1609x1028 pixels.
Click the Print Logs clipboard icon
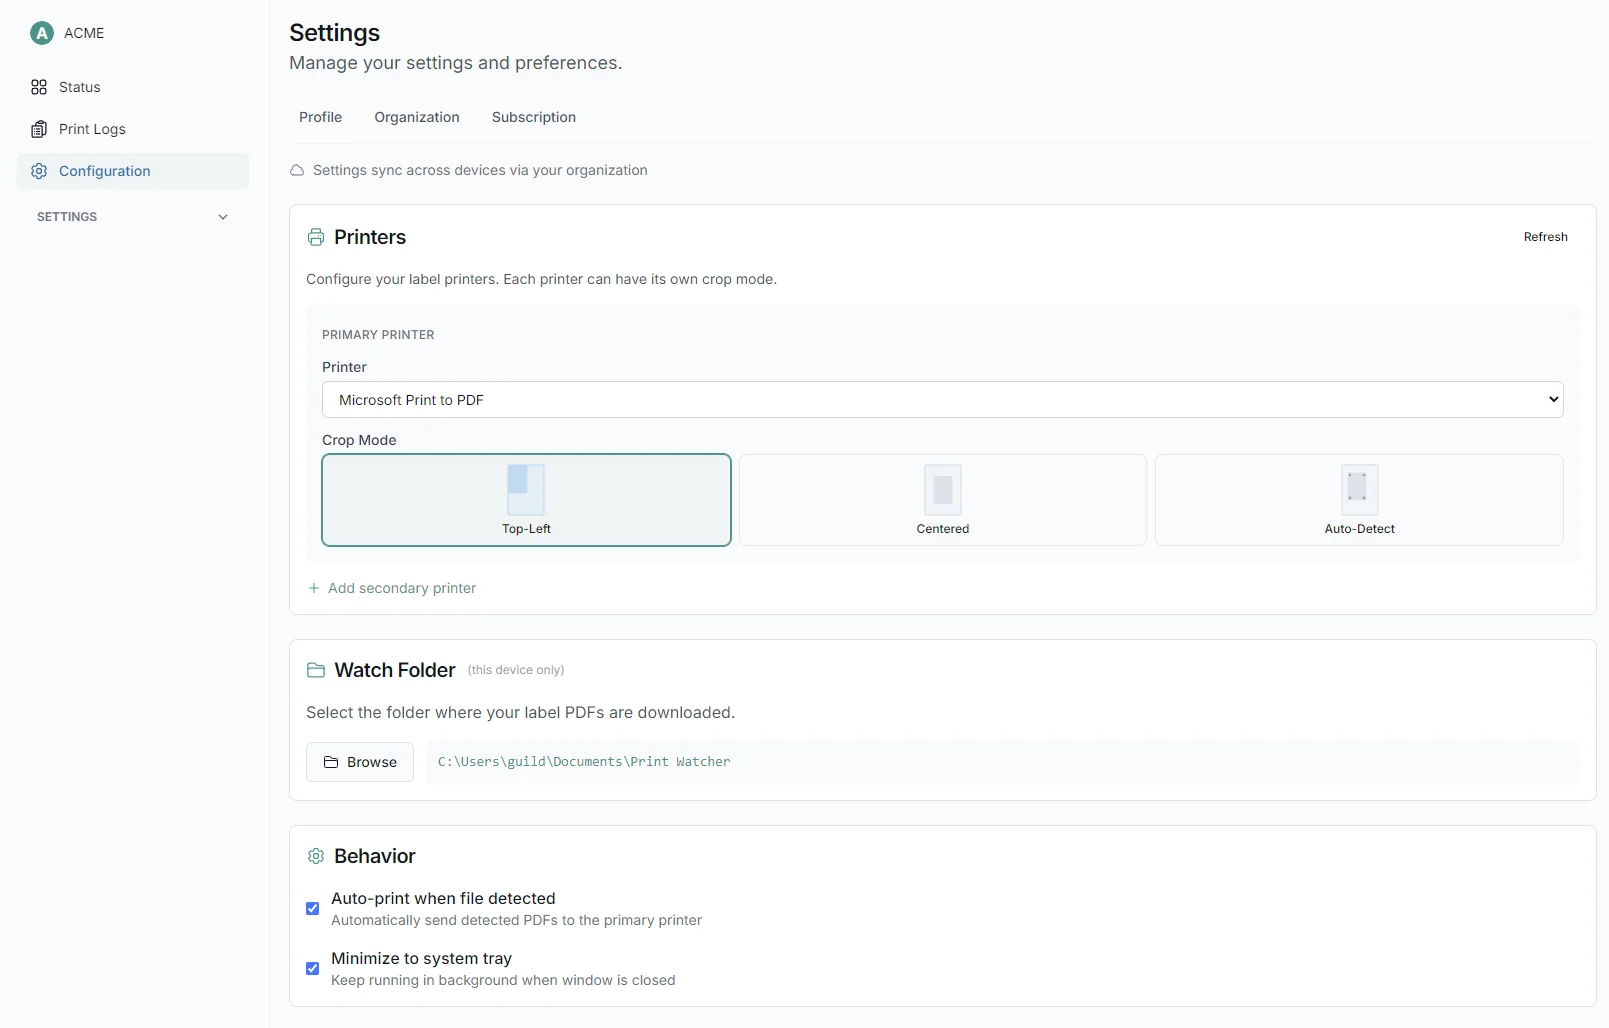click(x=39, y=129)
